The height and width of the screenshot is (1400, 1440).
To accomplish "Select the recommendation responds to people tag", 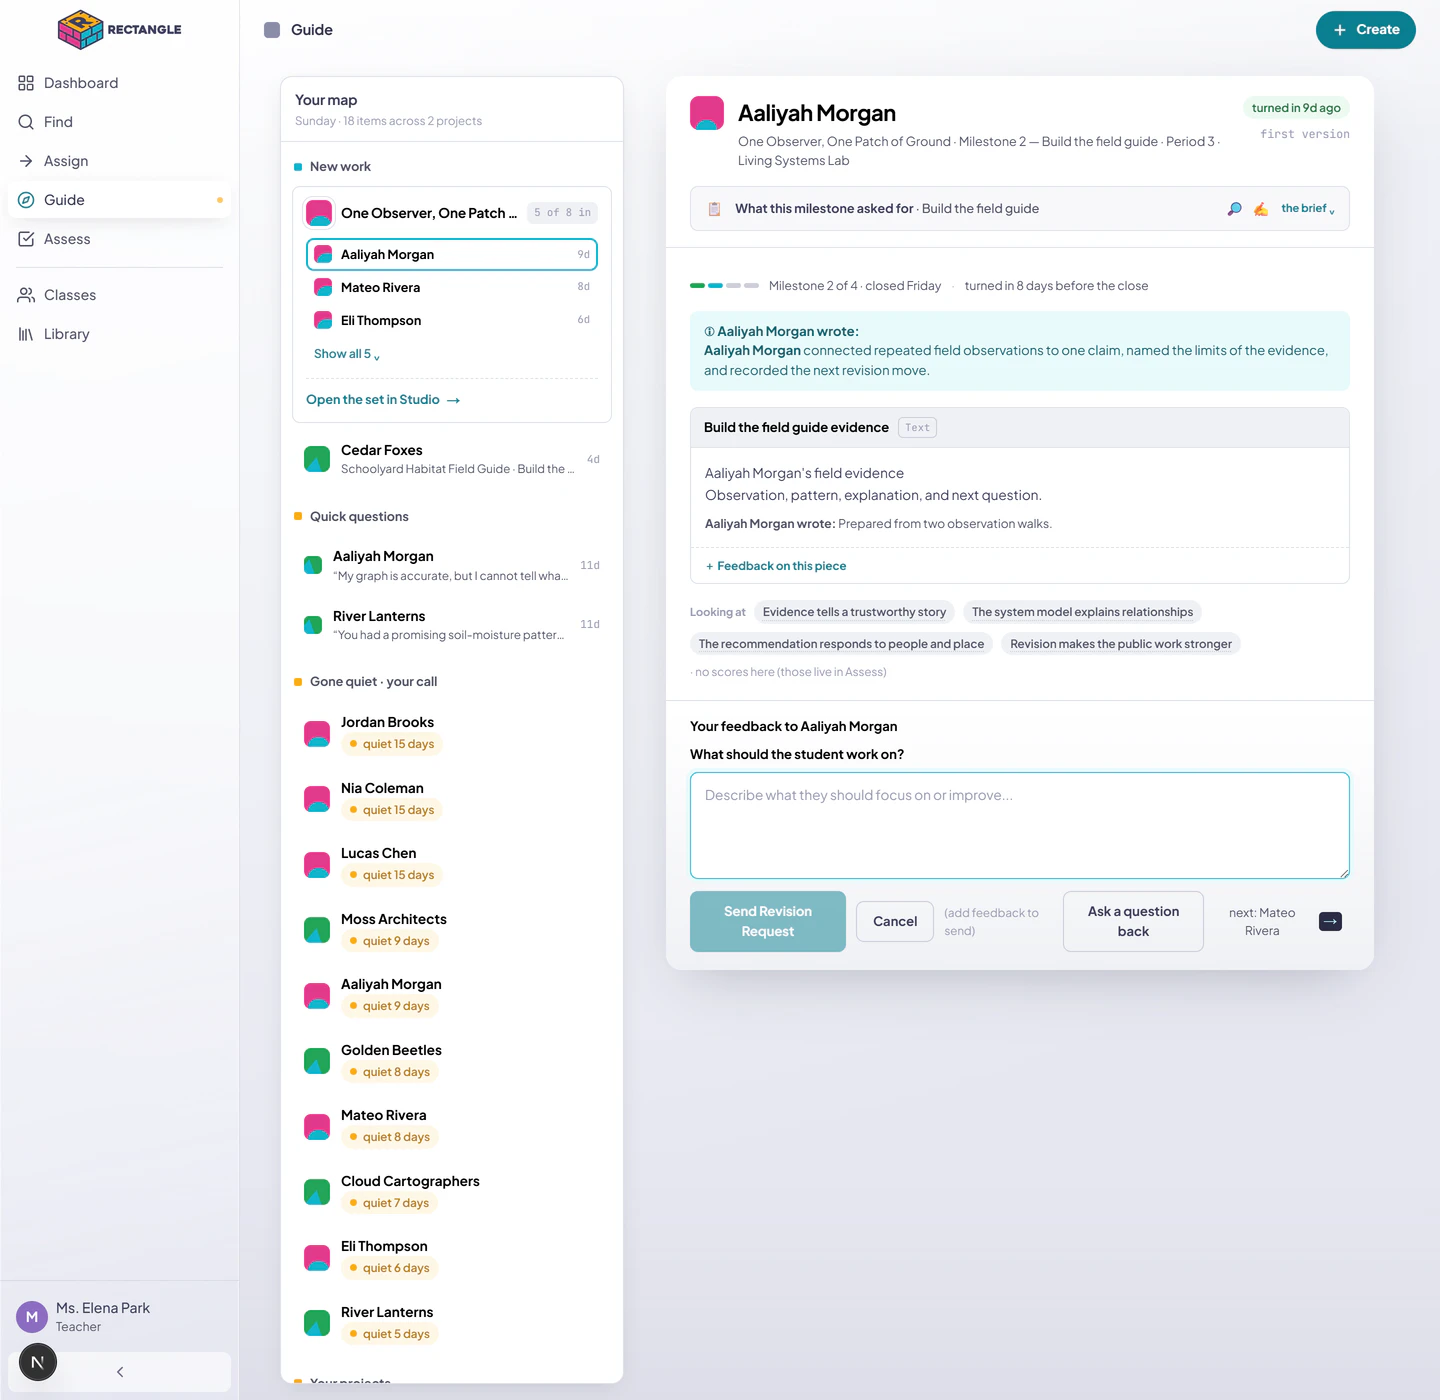I will (841, 644).
